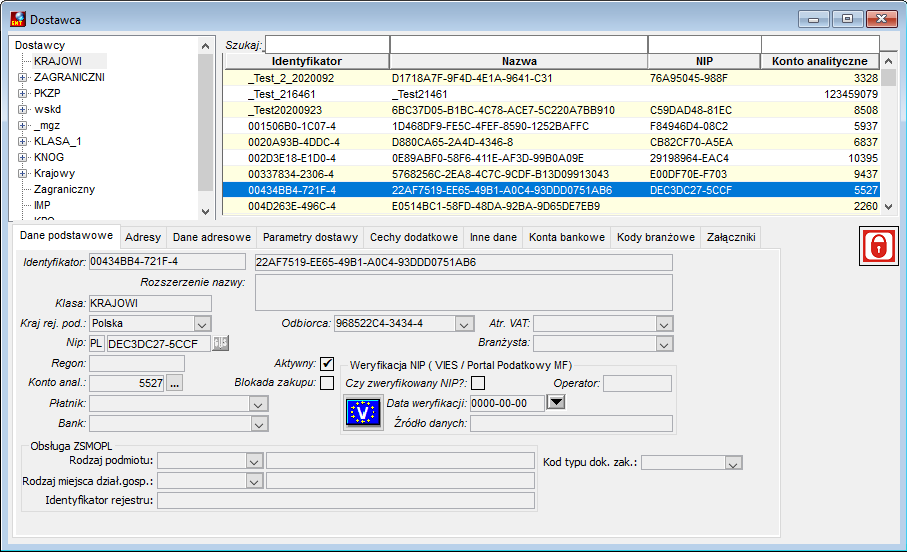This screenshot has width=907, height=552.
Task: Click the Operator field
Action: pyautogui.click(x=637, y=383)
